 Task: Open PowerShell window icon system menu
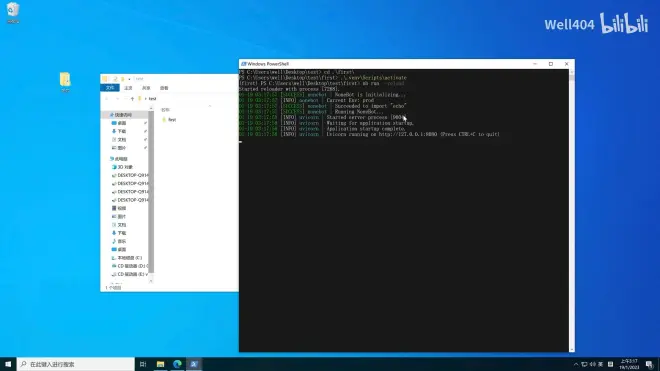click(x=243, y=64)
